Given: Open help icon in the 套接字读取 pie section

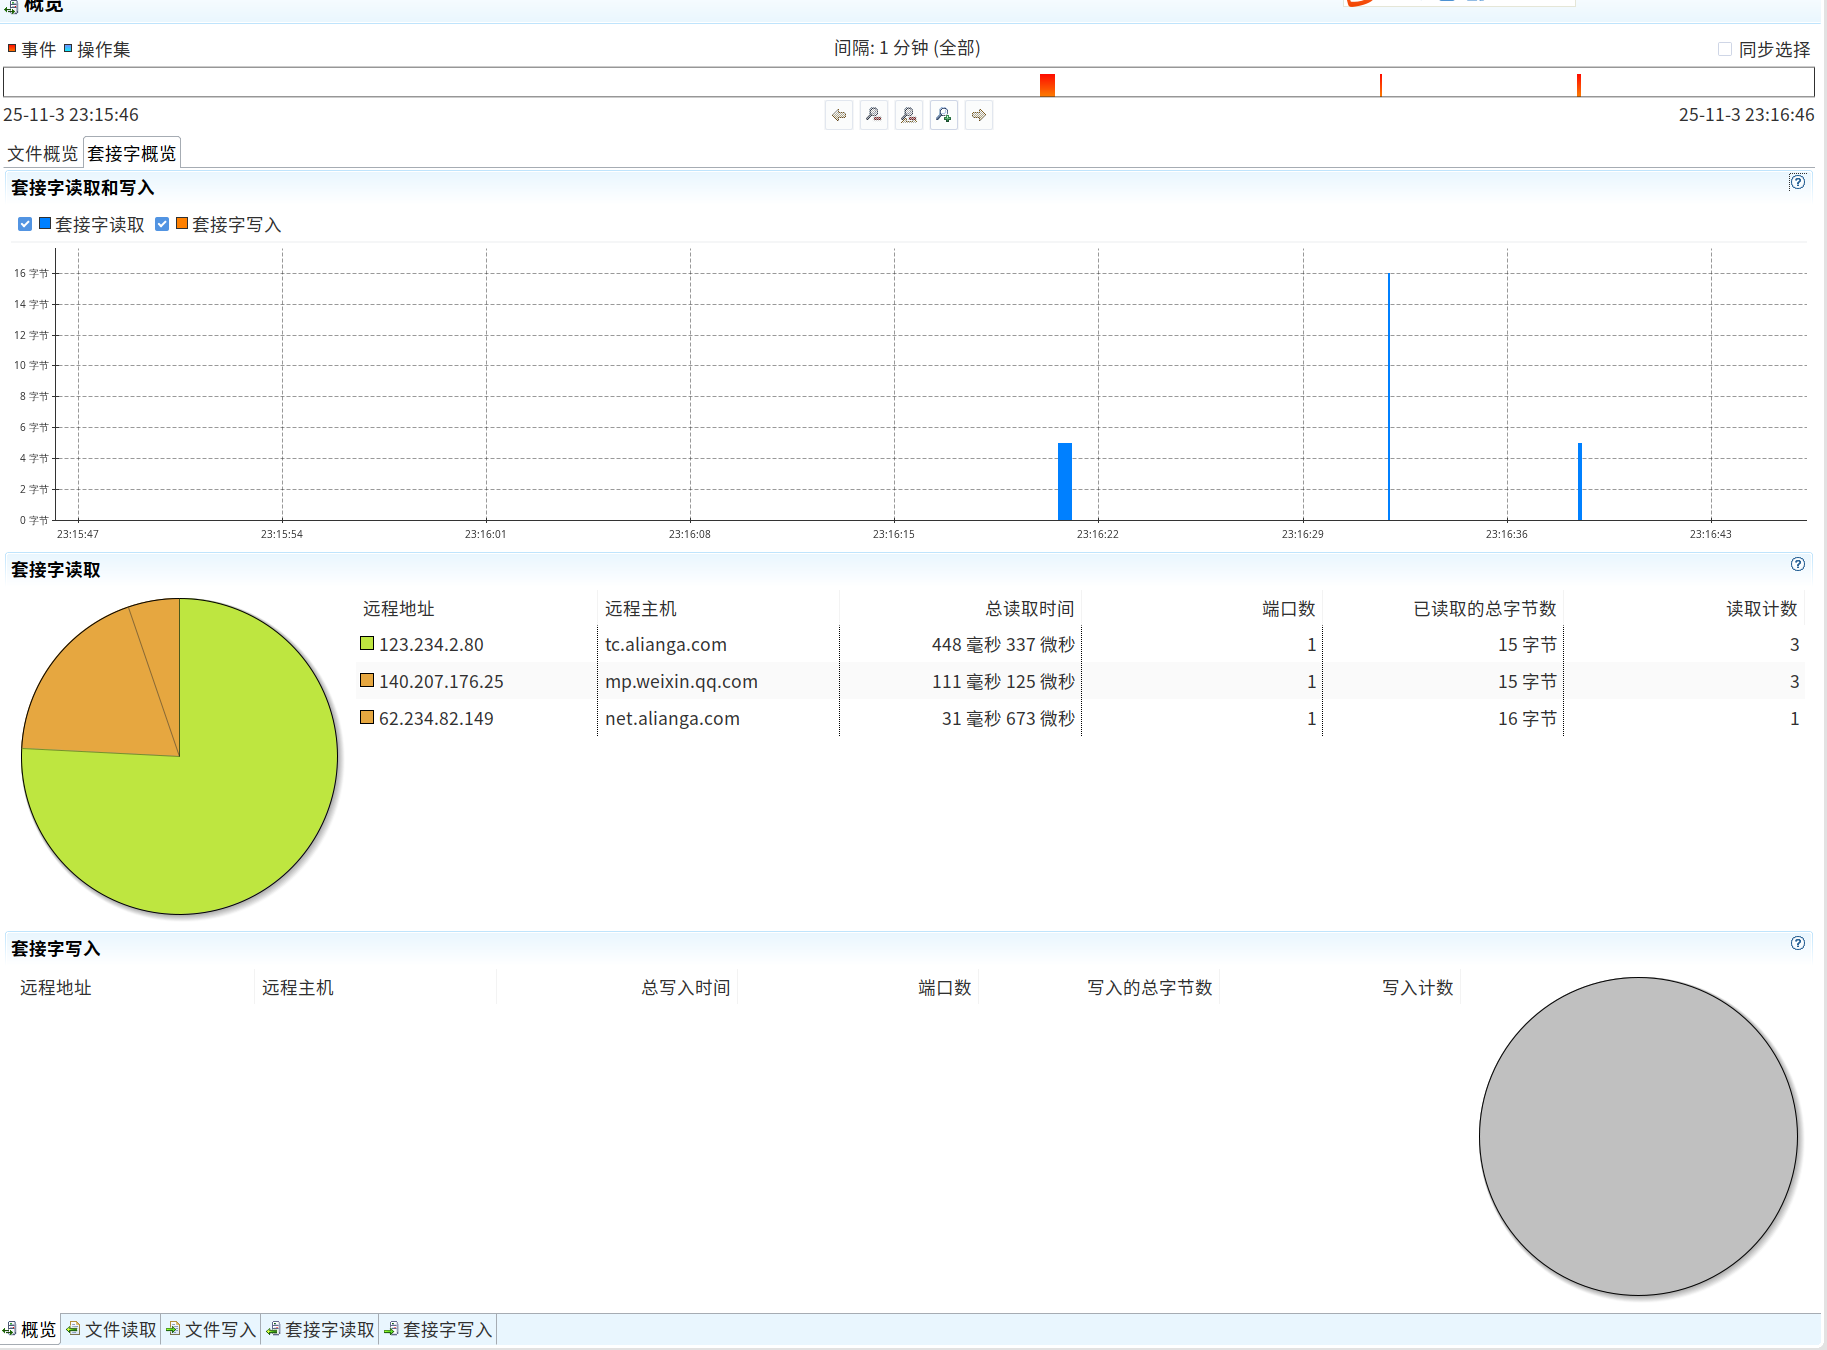Looking at the screenshot, I should coord(1797,565).
